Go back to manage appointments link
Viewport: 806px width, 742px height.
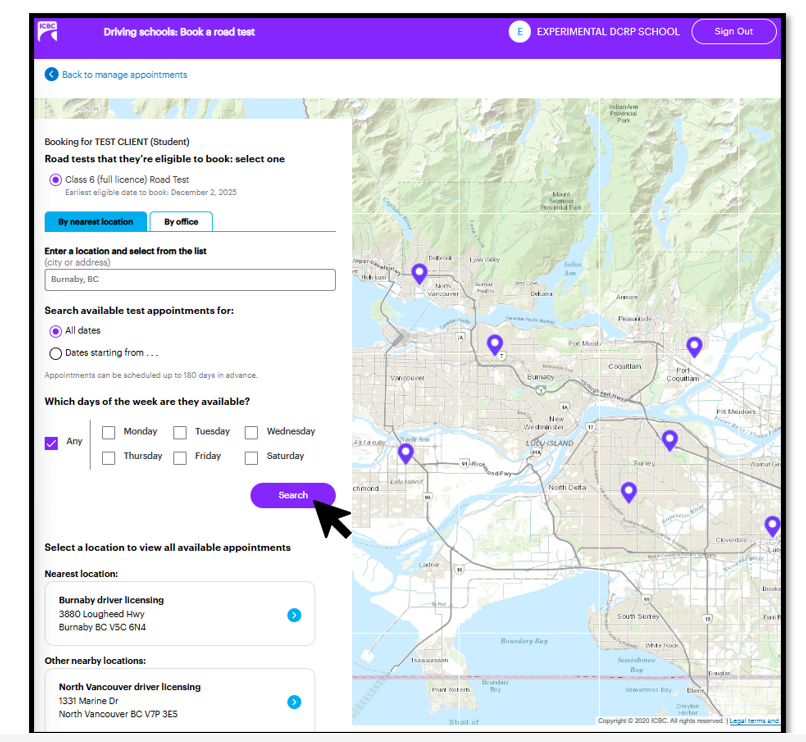click(124, 75)
